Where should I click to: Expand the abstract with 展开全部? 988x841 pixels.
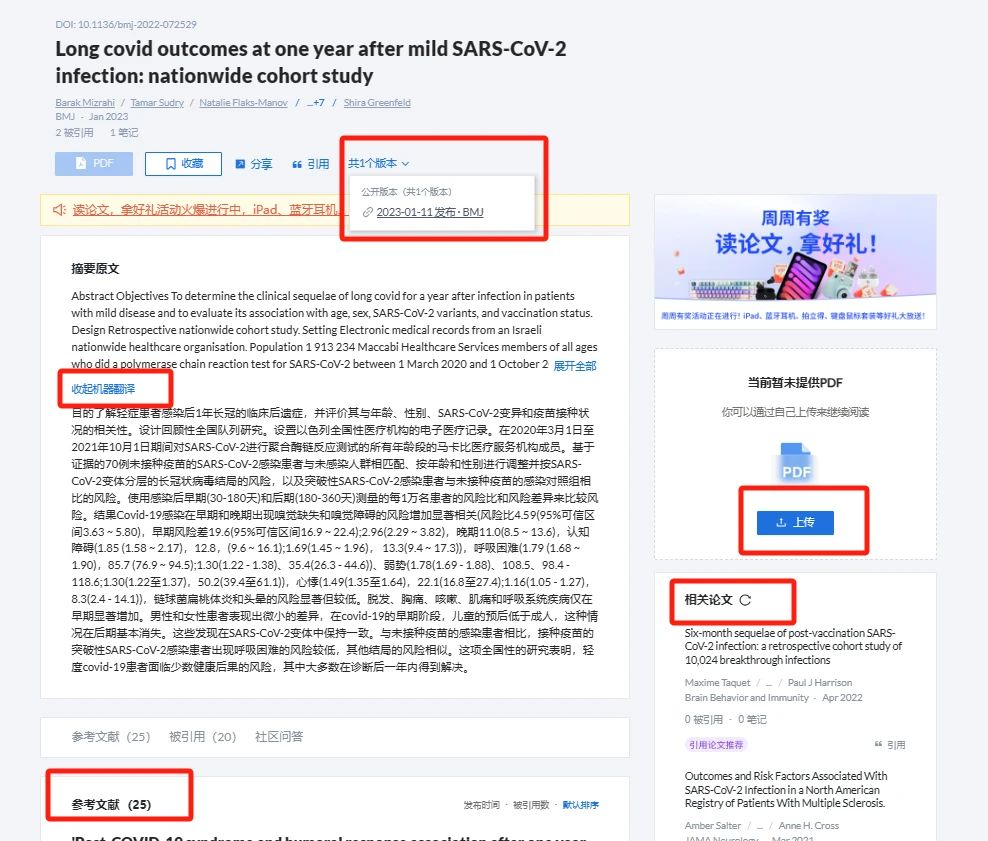click(575, 366)
